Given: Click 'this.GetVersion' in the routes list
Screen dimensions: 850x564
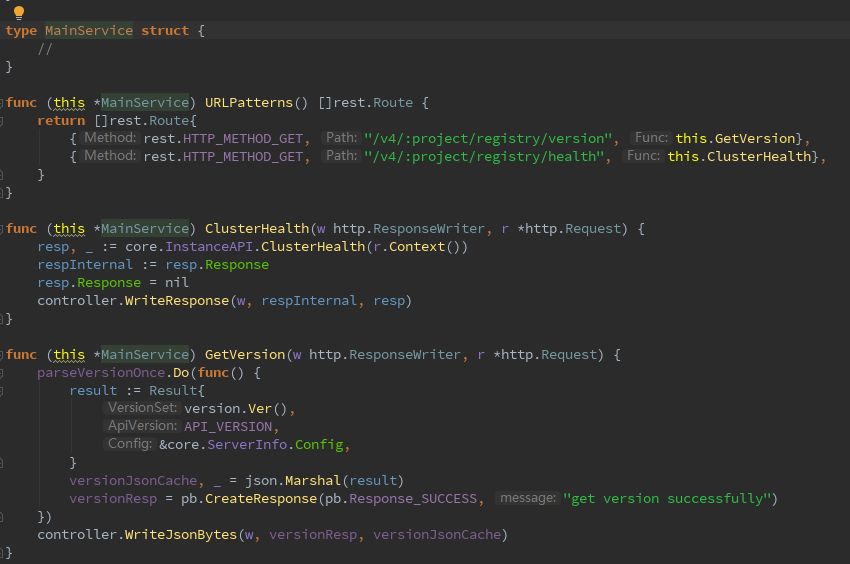Looking at the screenshot, I should click(x=735, y=139).
